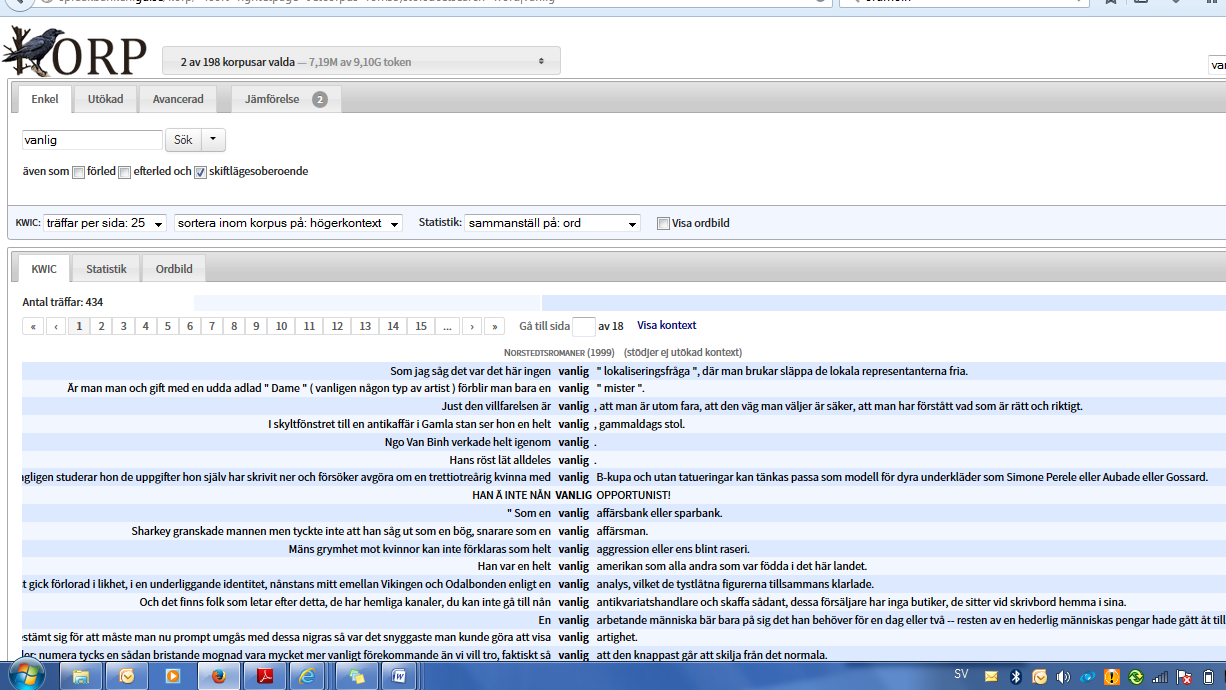Click the speaker volume tray icon
This screenshot has height=690, width=1226.
pos(1063,677)
